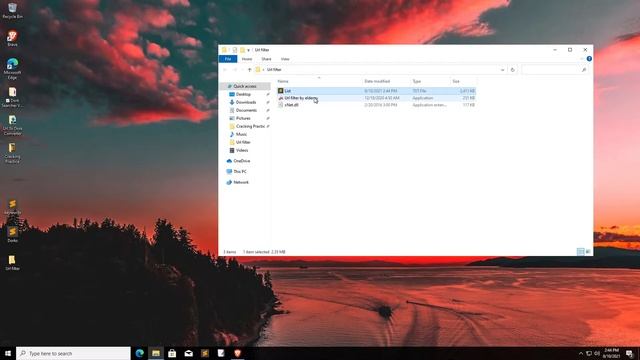The image size is (640, 360).
Task: Click the search magnifier icon in Explorer
Action: (584, 70)
